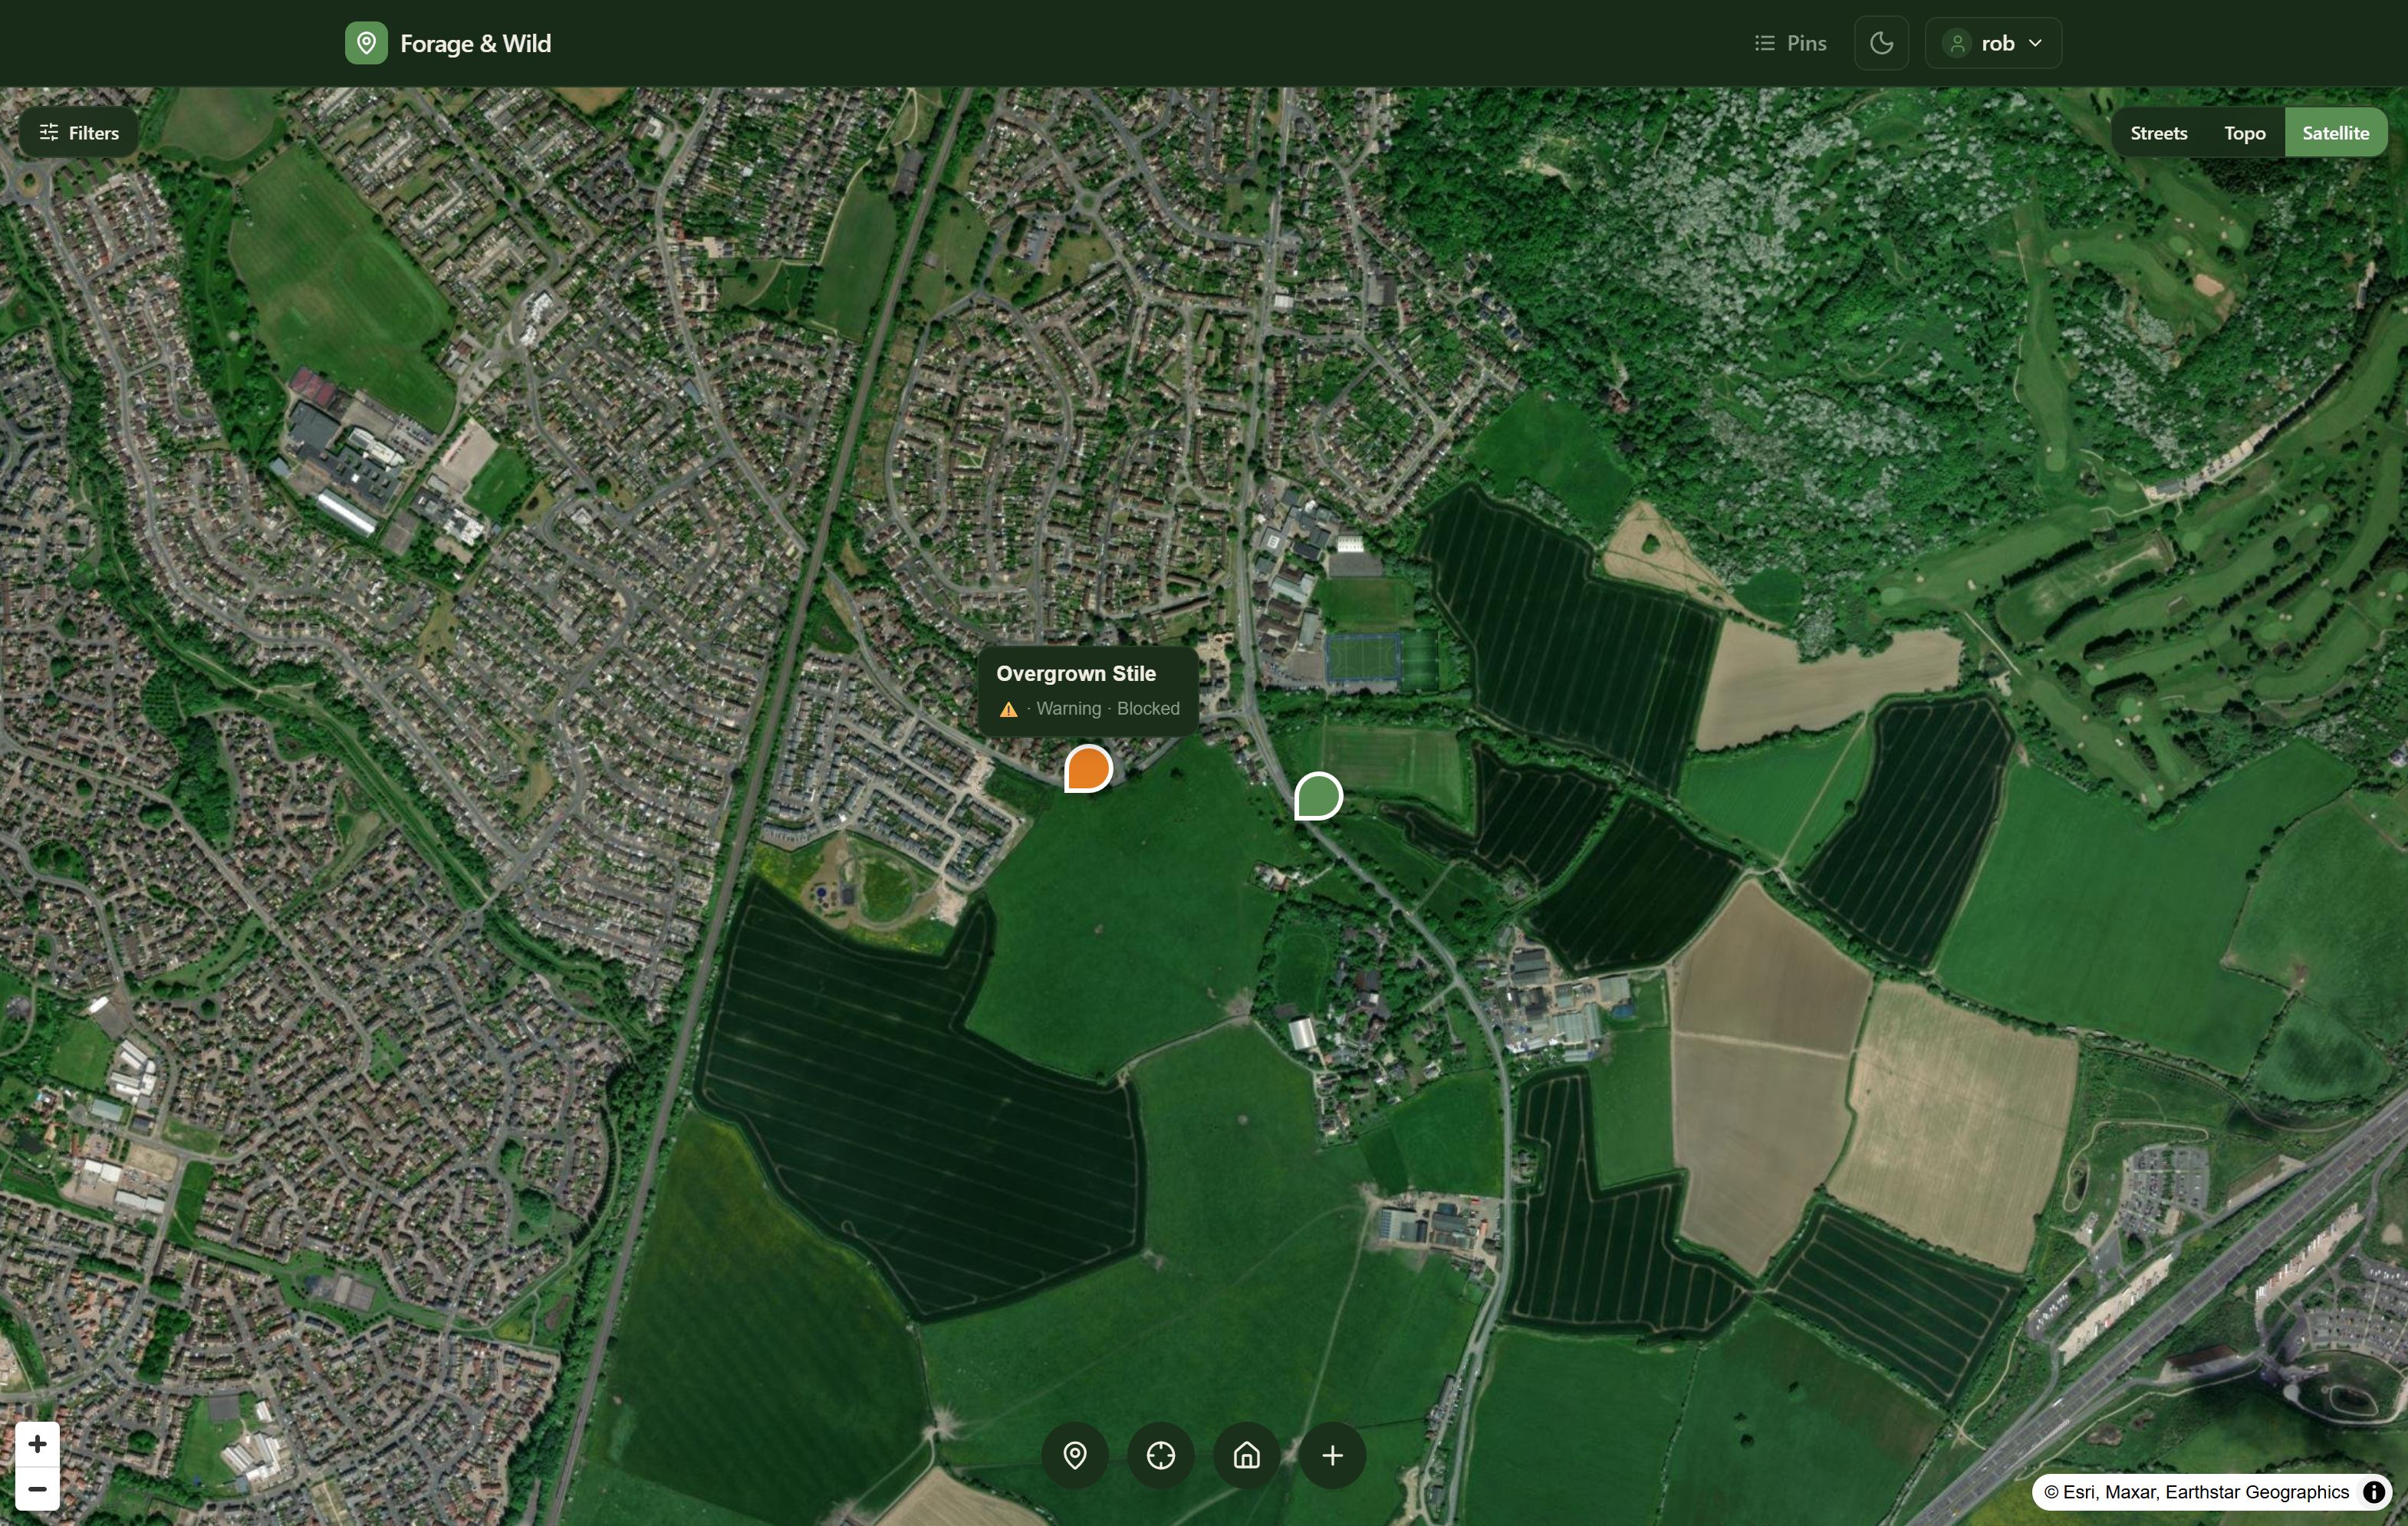Locate me with the crosshair button
Screen dimensions: 2408x1526
click(x=1160, y=1455)
